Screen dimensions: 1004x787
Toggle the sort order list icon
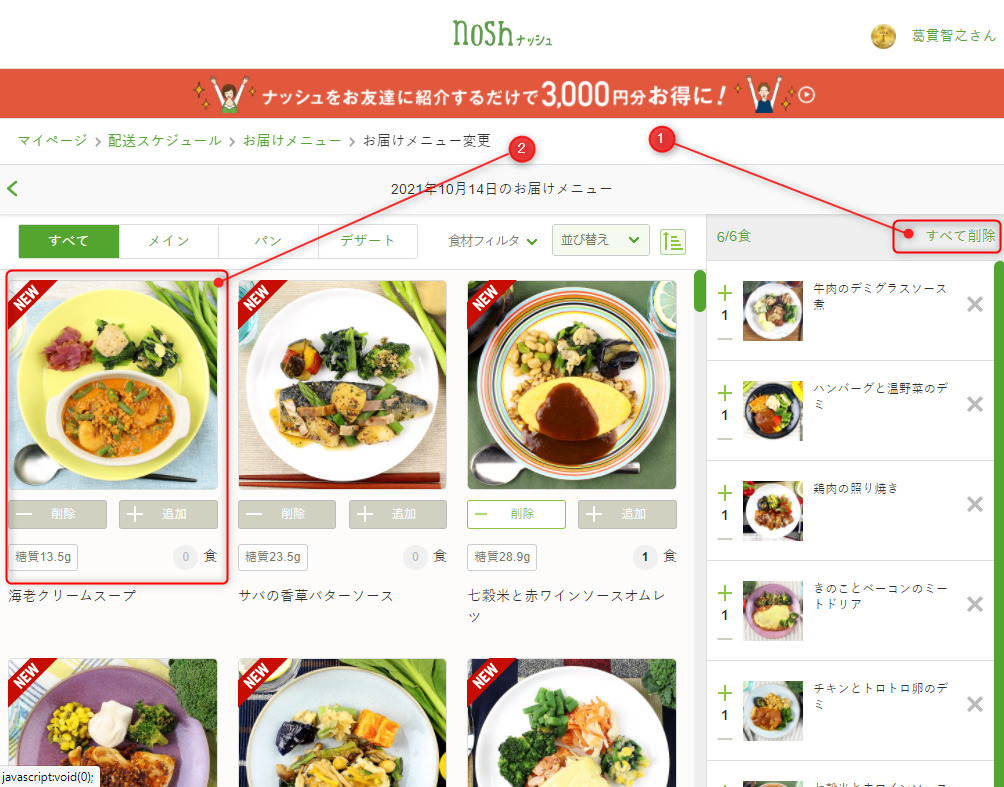click(x=672, y=241)
